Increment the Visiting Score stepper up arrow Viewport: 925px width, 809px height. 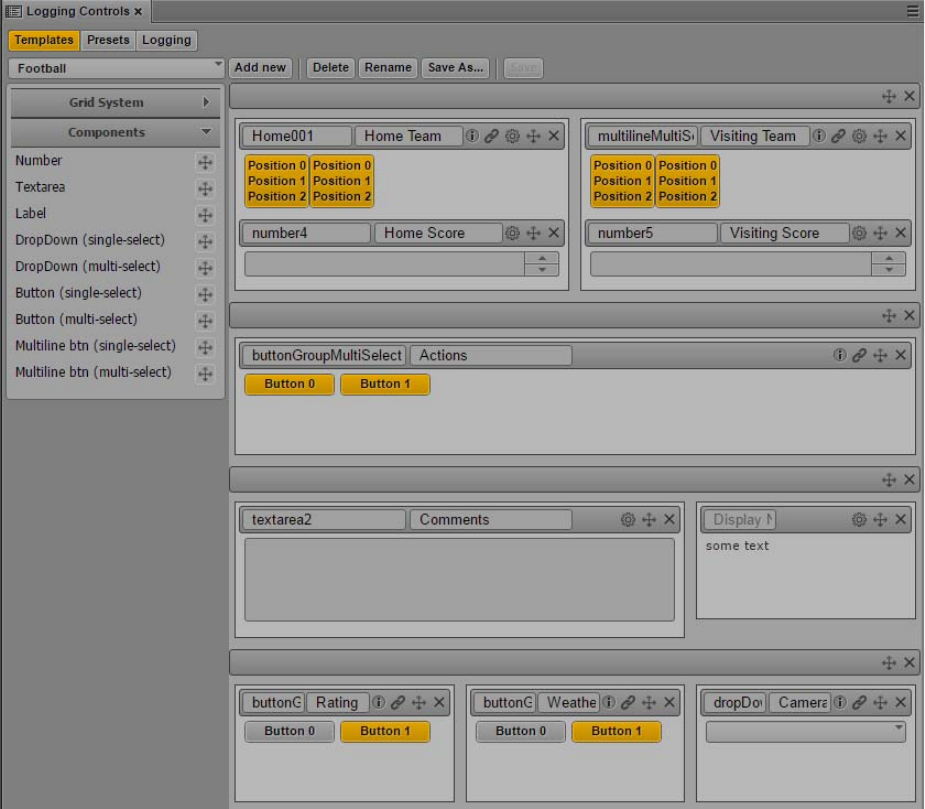tap(888, 258)
